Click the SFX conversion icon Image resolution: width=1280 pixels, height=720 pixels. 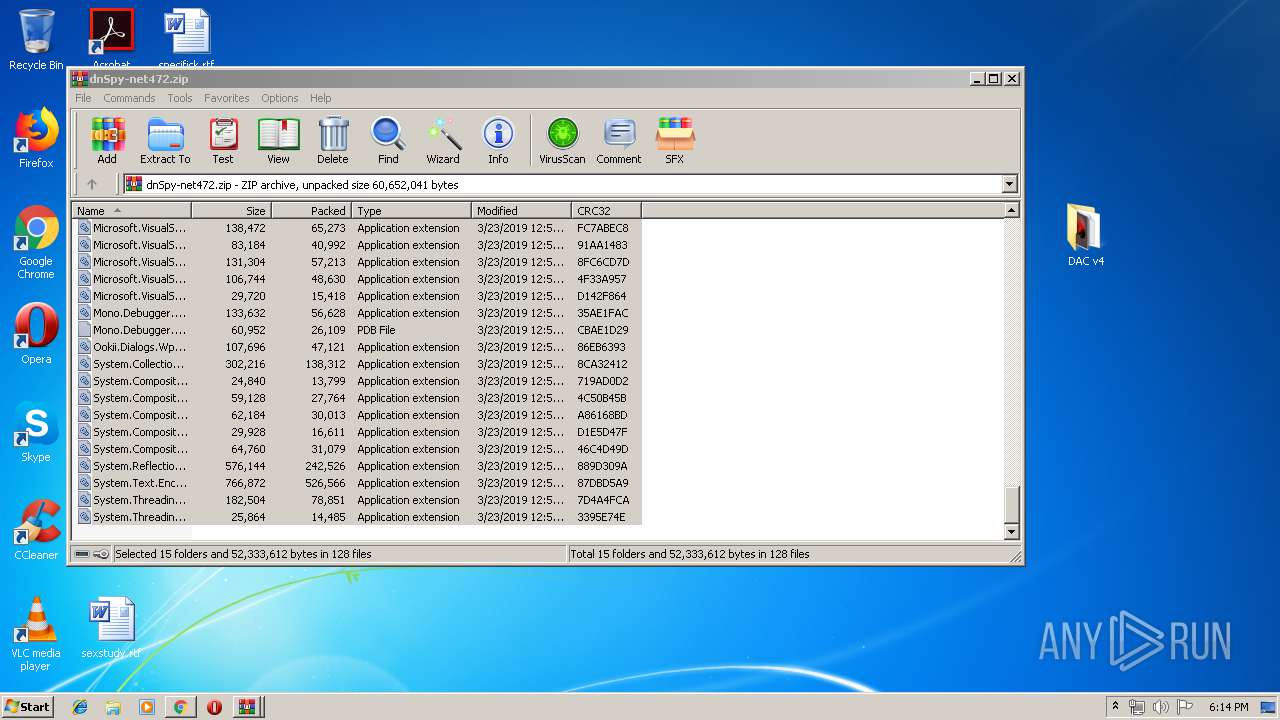click(x=675, y=141)
